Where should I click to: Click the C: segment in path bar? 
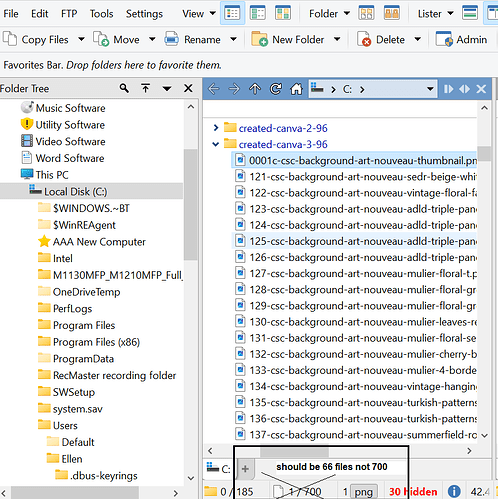click(347, 89)
